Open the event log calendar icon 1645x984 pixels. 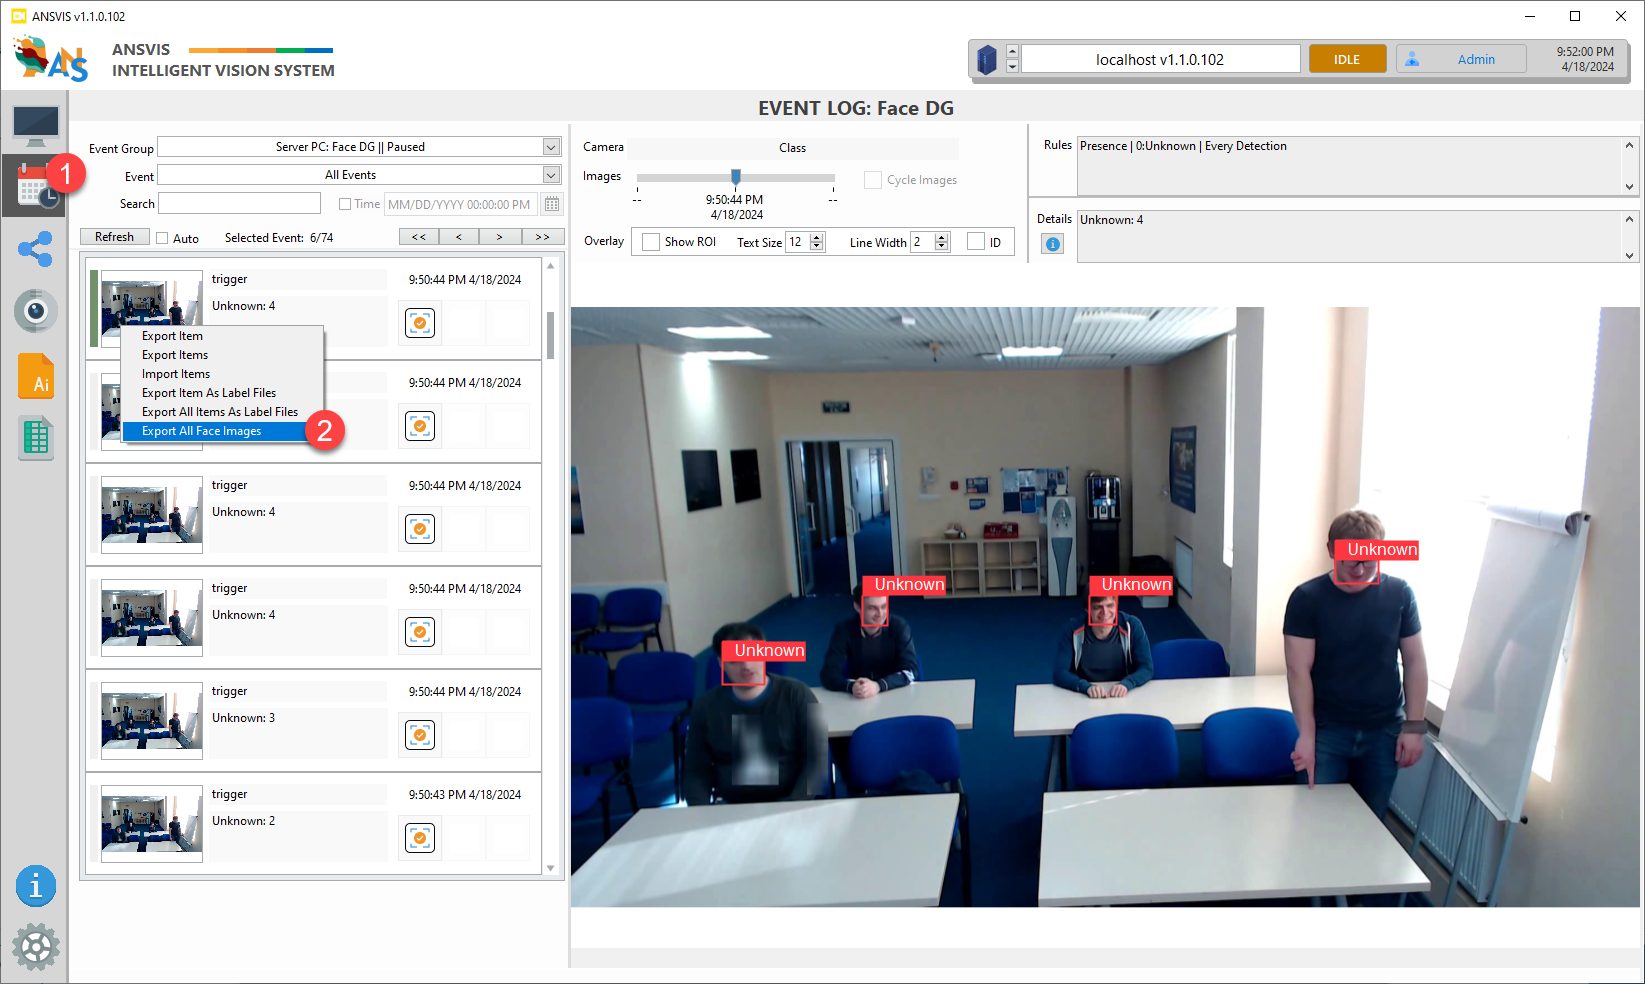34,187
